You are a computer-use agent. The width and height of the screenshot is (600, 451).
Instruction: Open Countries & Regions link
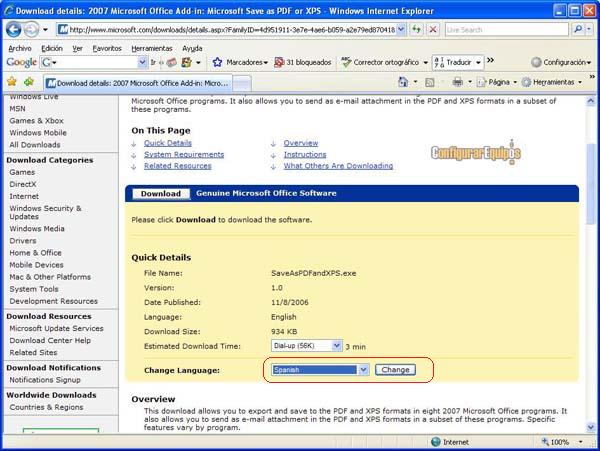click(x=46, y=407)
